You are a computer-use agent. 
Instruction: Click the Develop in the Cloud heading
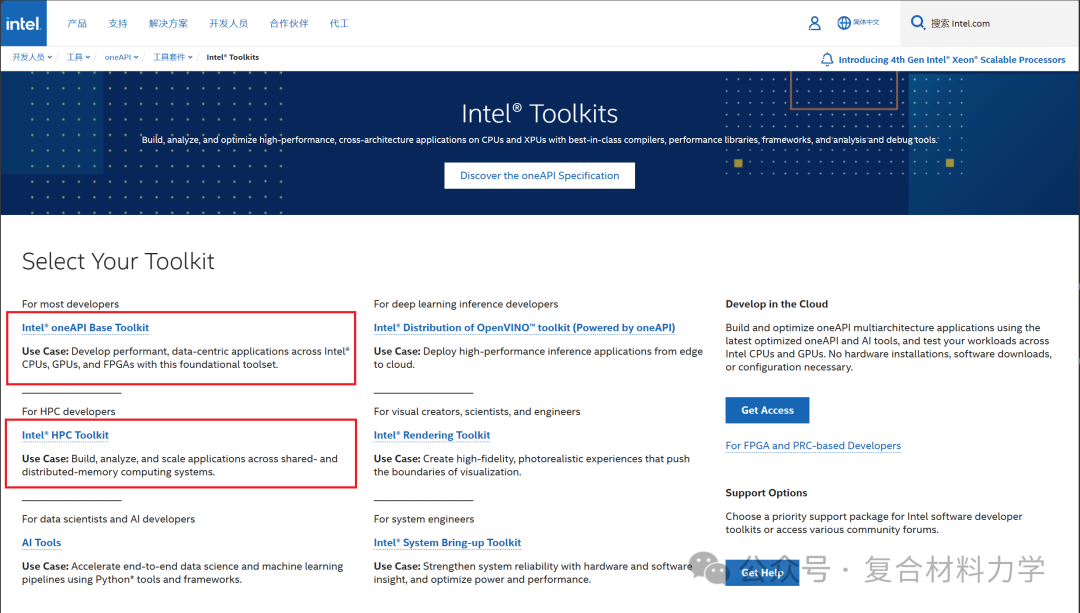click(x=776, y=304)
